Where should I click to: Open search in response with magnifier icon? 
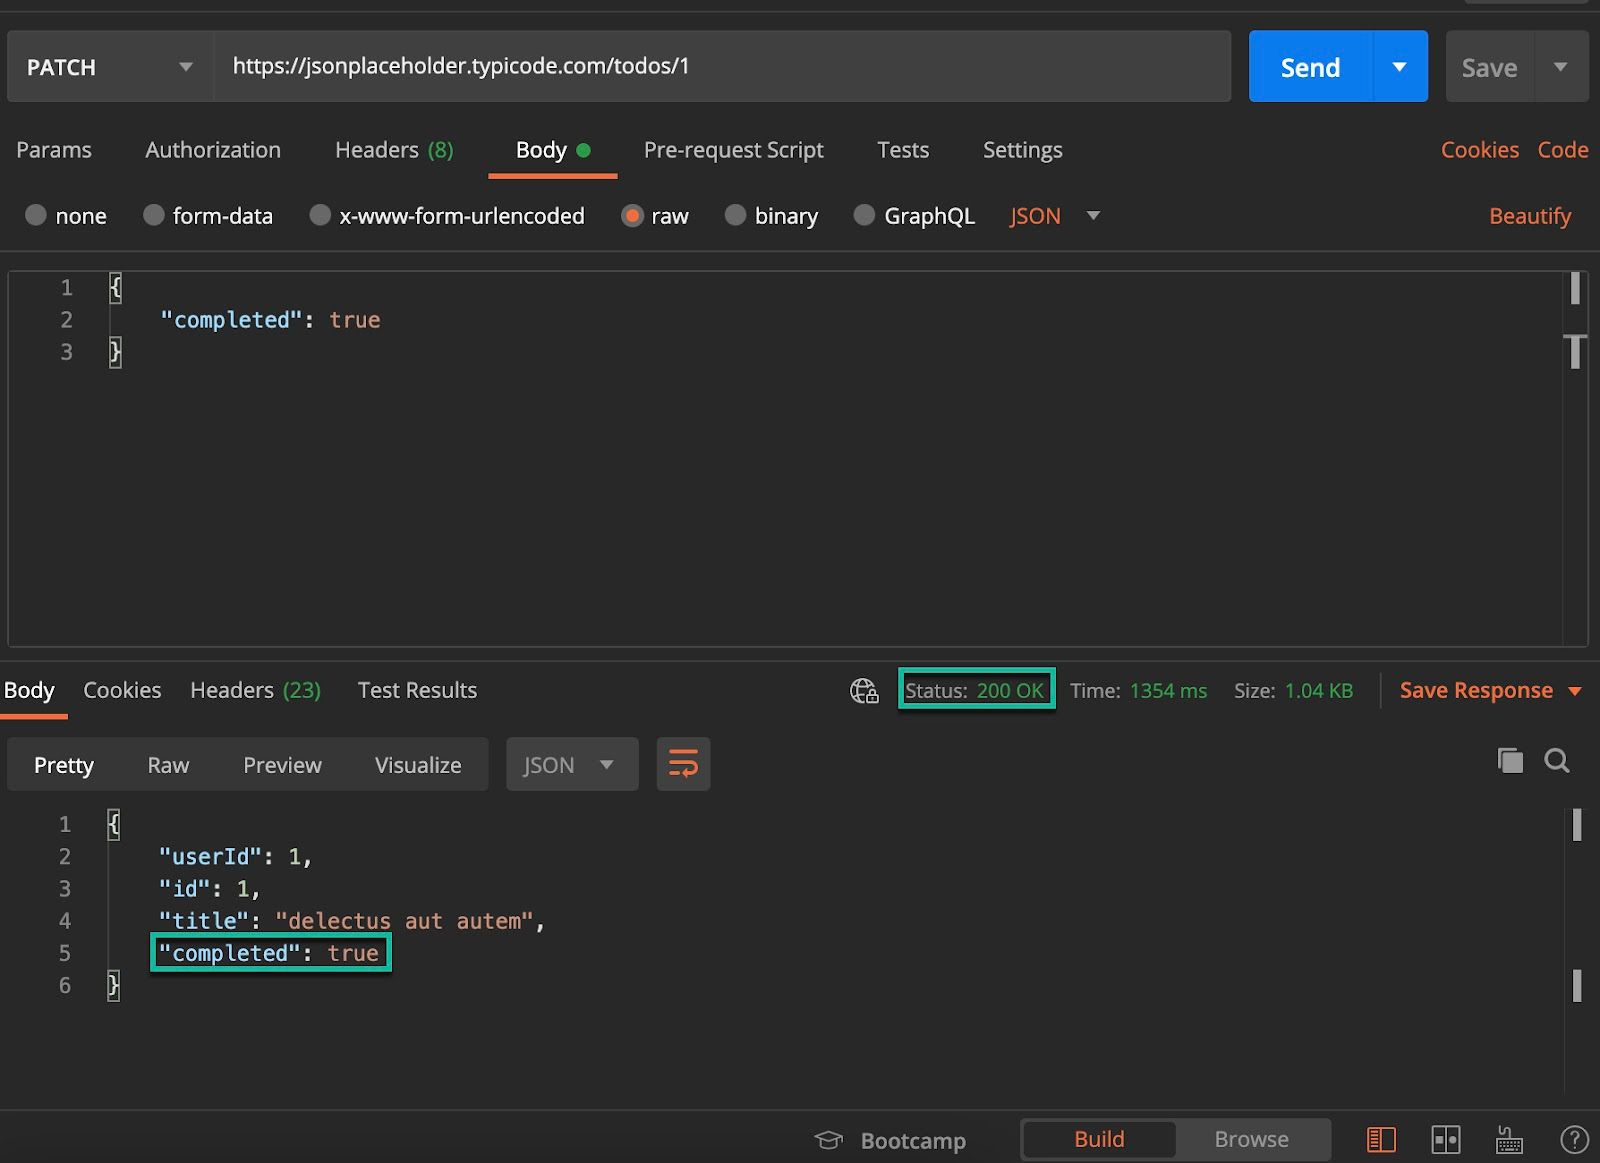pos(1557,761)
